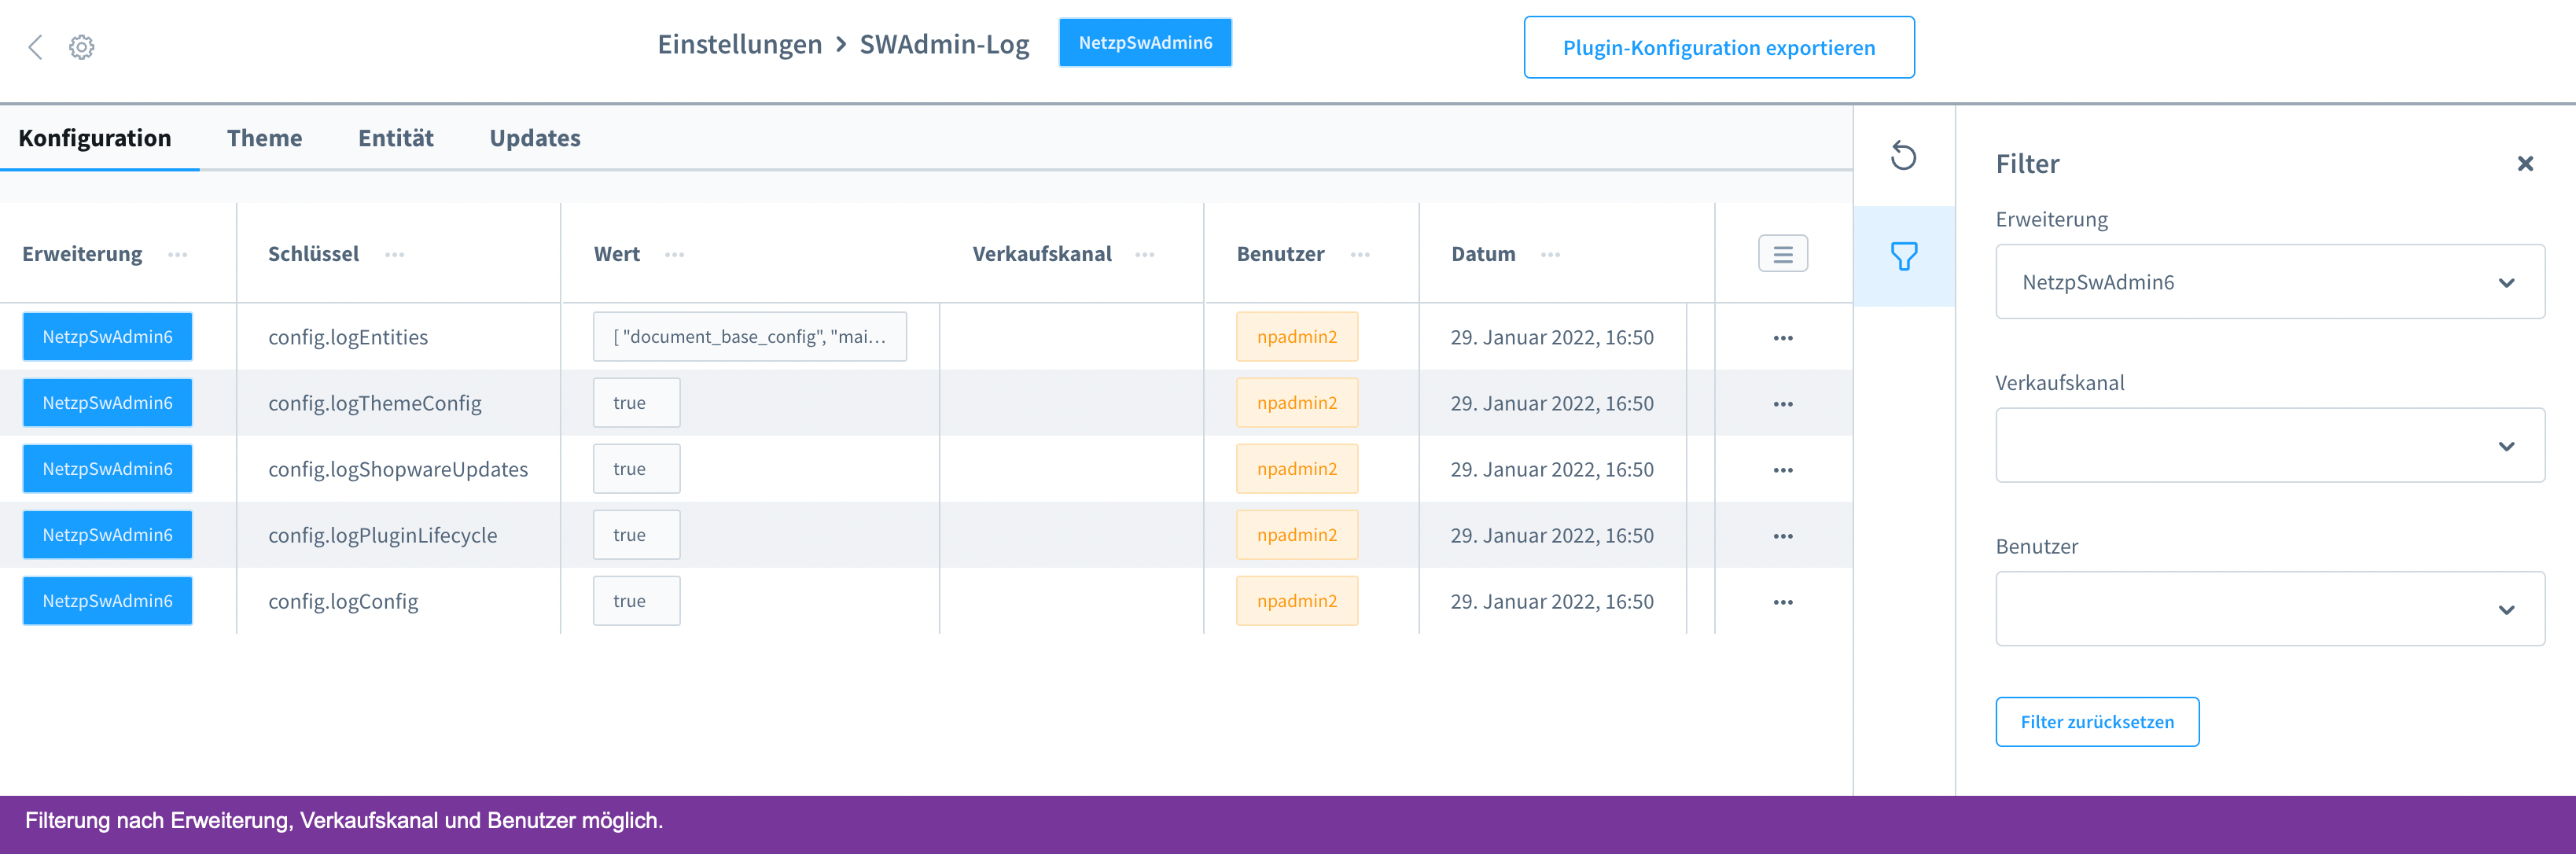This screenshot has width=2576, height=854.
Task: Open row actions for config.logShopwareUpdates
Action: pos(1782,470)
